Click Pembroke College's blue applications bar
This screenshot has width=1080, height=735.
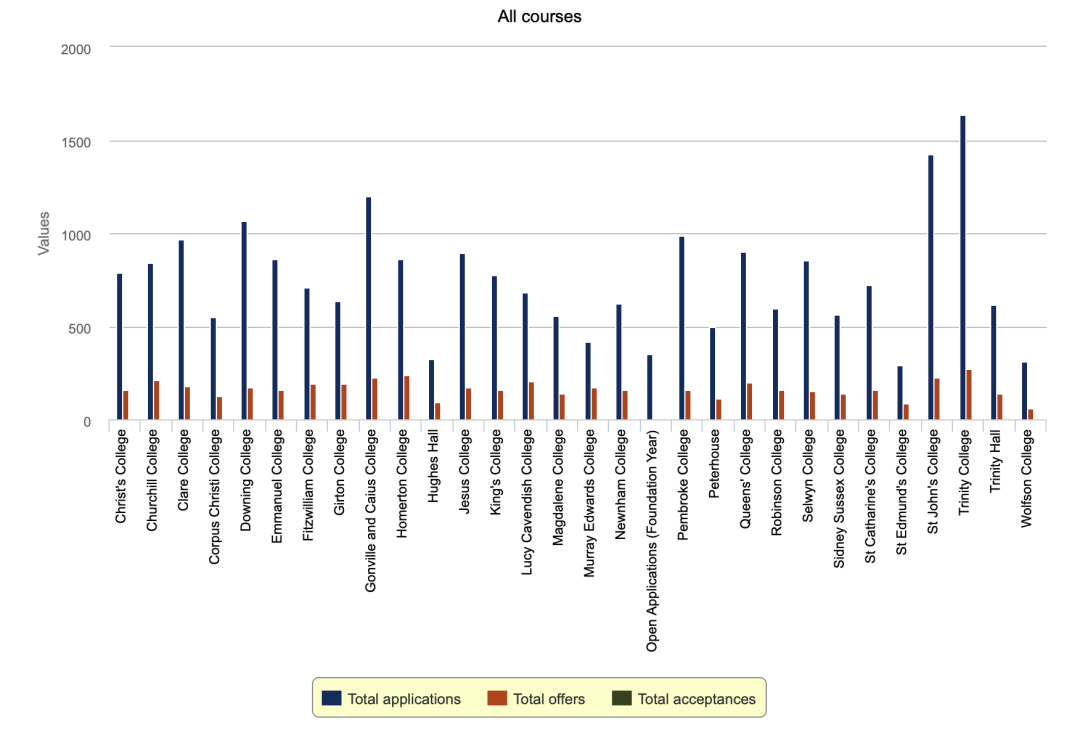click(x=681, y=329)
